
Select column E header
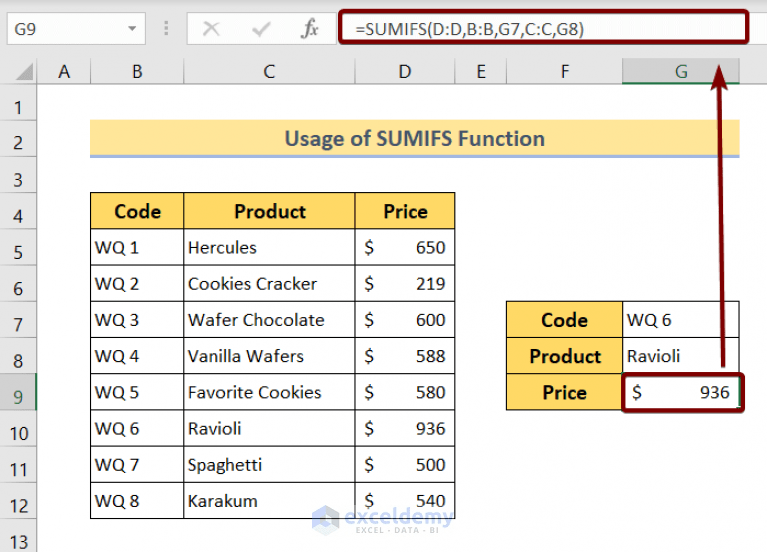[481, 71]
